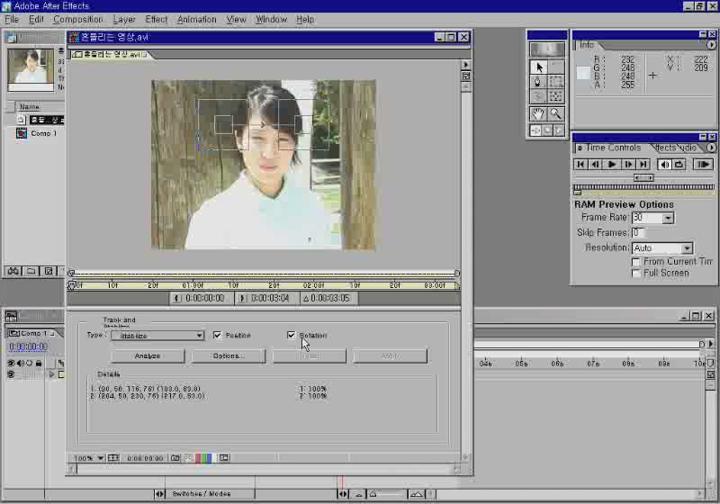This screenshot has width=720, height=504.
Task: Open Info panel flyout menu arrow
Action: [x=711, y=45]
